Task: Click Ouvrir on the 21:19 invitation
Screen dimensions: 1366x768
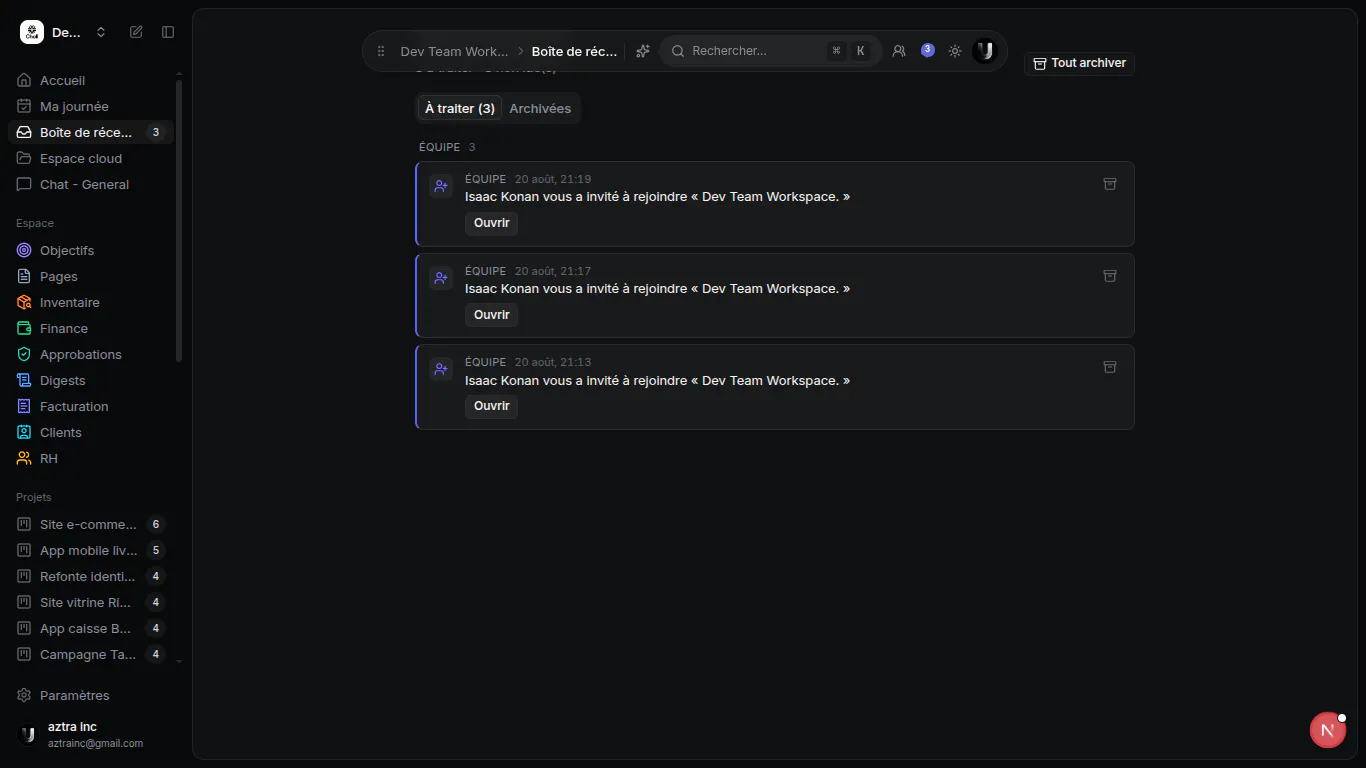Action: coord(491,223)
